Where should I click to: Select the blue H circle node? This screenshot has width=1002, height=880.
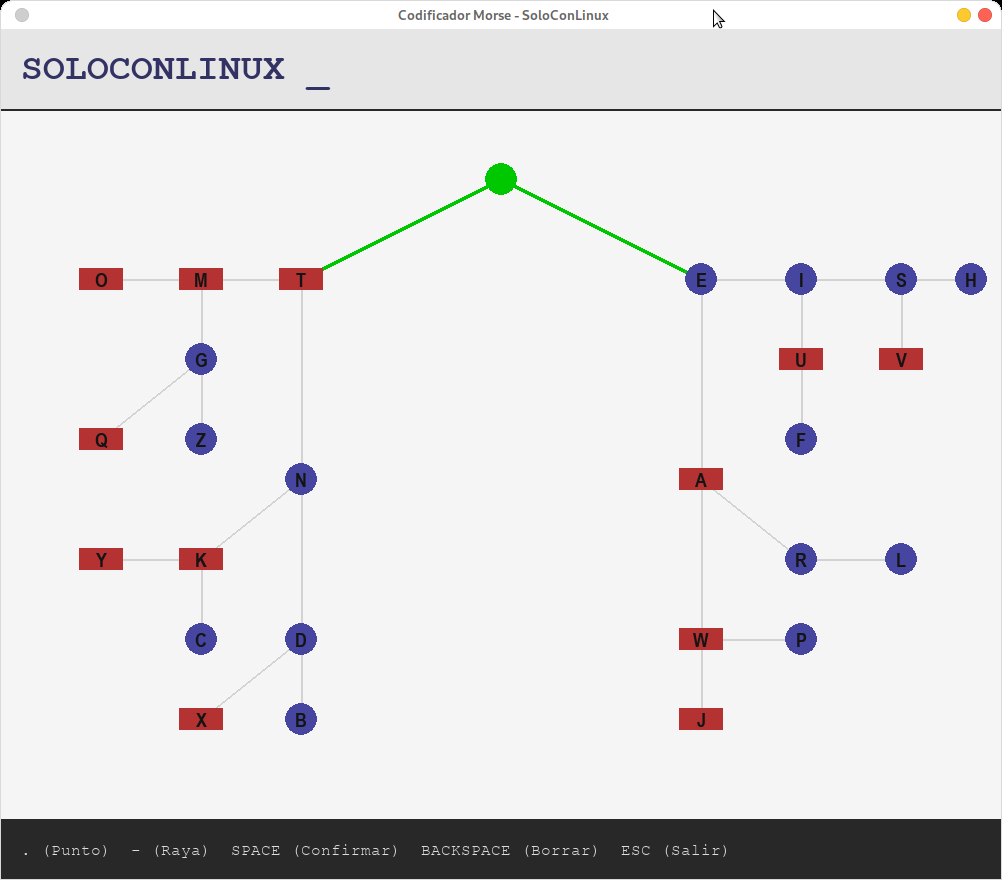pos(970,280)
